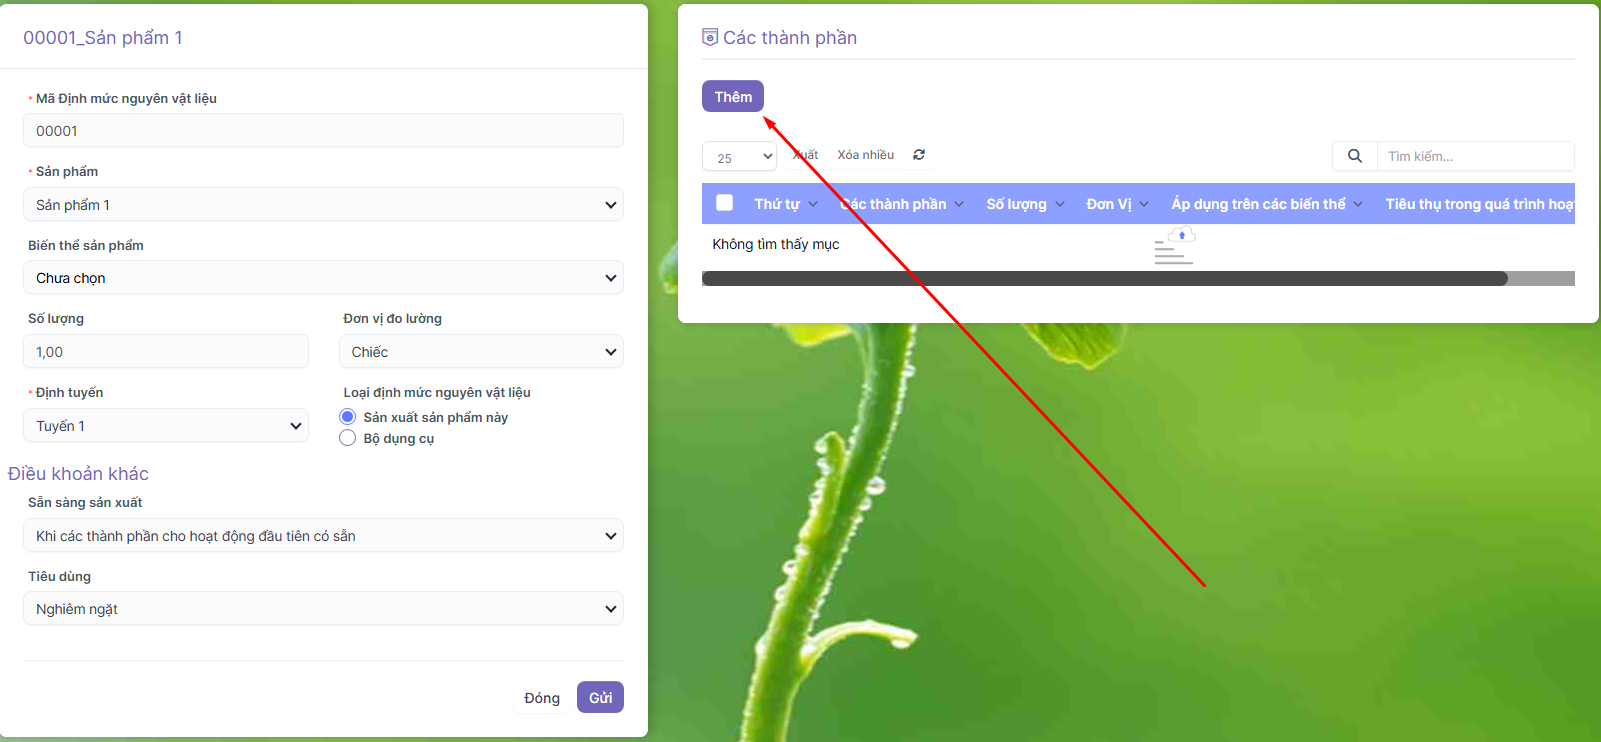Screen dimensions: 1601x742
Task: Click the Các thành phần panel header icon
Action: tap(710, 37)
